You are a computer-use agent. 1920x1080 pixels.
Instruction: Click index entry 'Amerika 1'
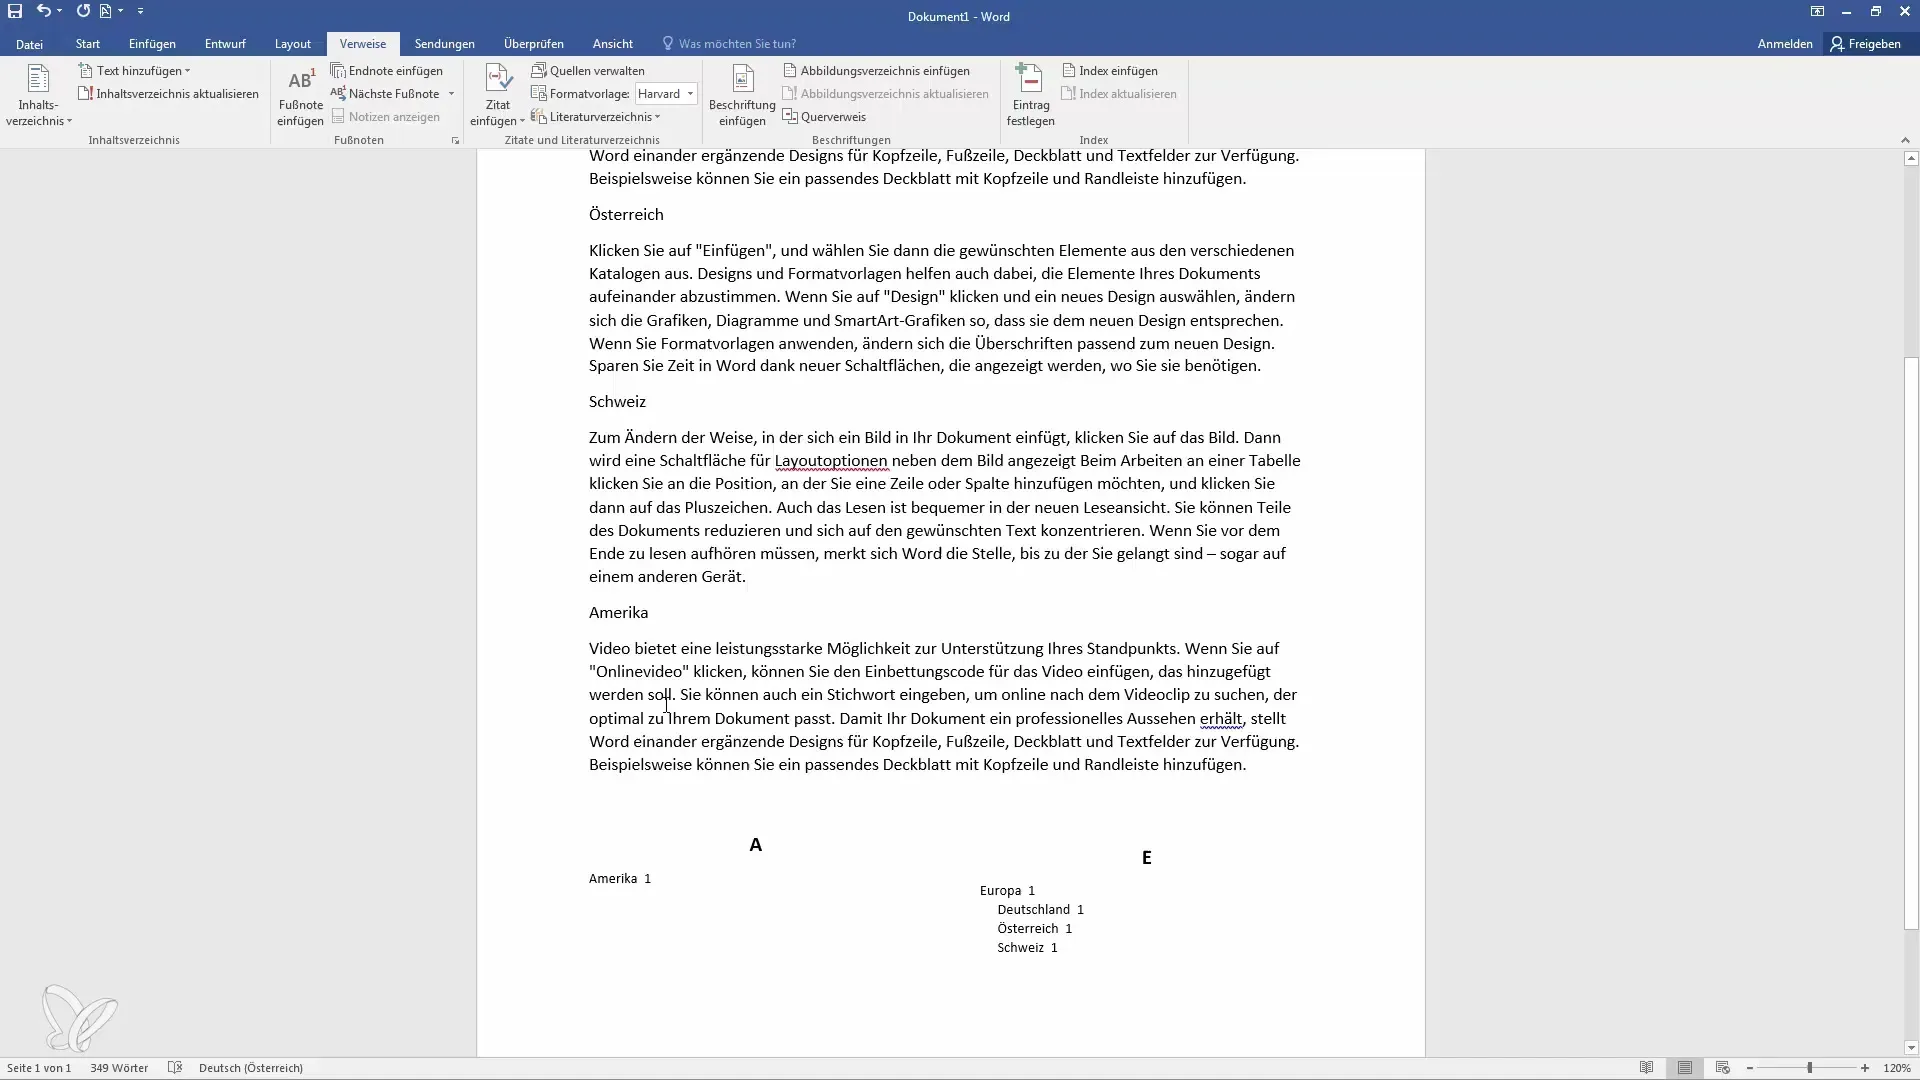click(620, 879)
